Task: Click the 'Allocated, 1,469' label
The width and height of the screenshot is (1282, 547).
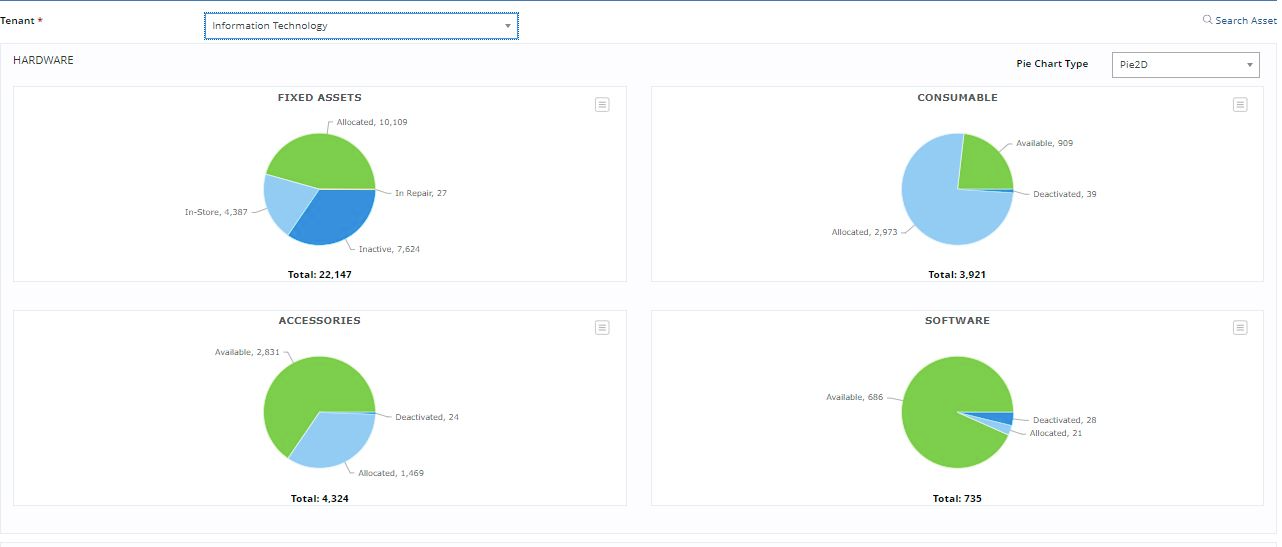Action: pyautogui.click(x=391, y=473)
